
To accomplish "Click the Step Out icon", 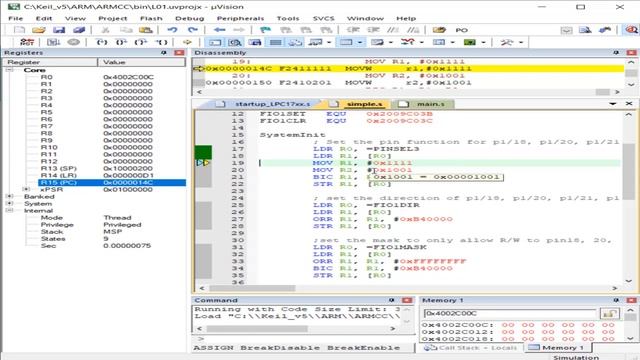I will [141, 42].
